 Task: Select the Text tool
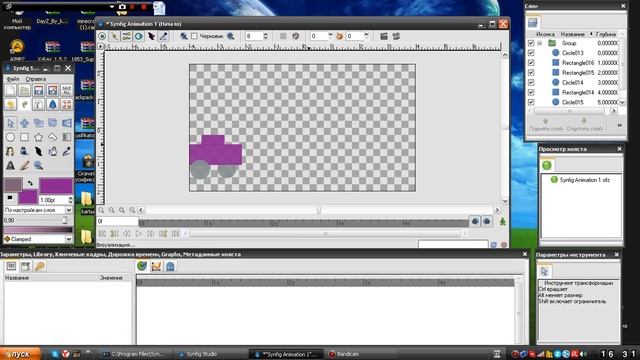click(10, 165)
